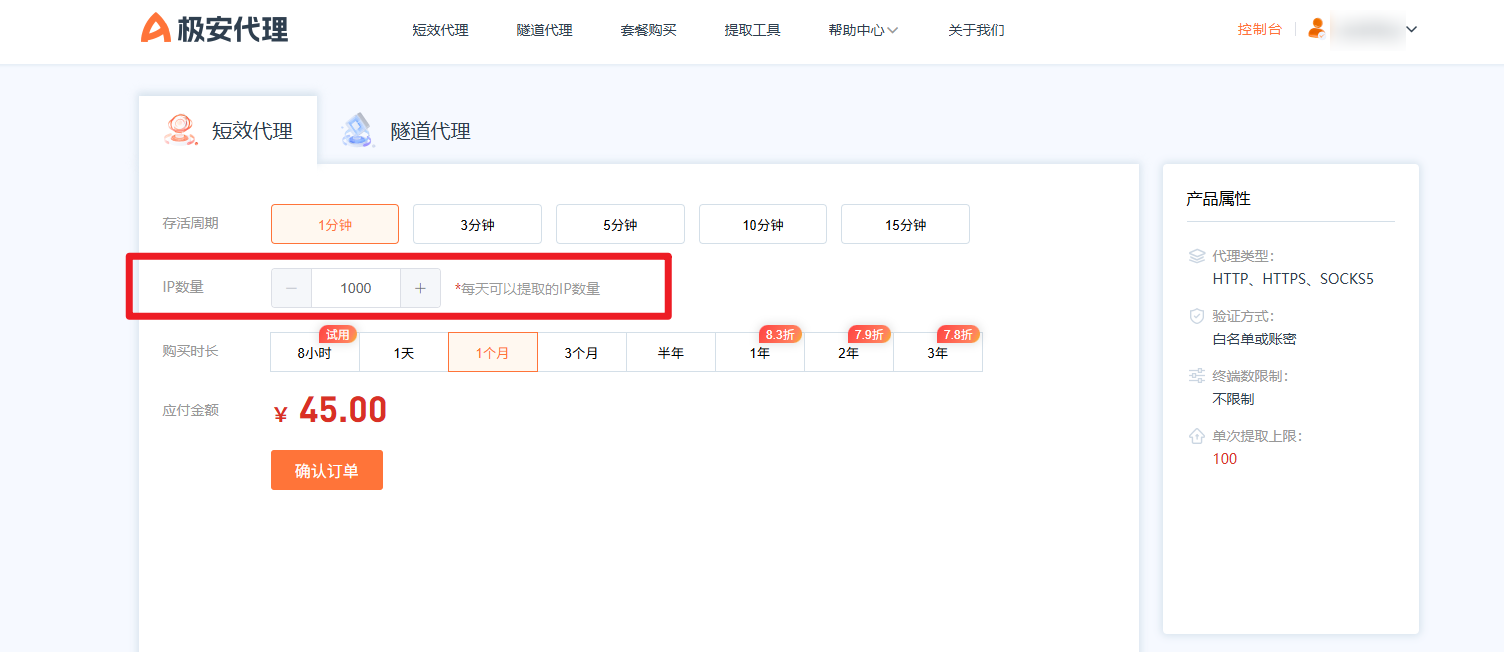The height and width of the screenshot is (652, 1504).
Task: Click the 代理类型 layers icon
Action: (1196, 256)
